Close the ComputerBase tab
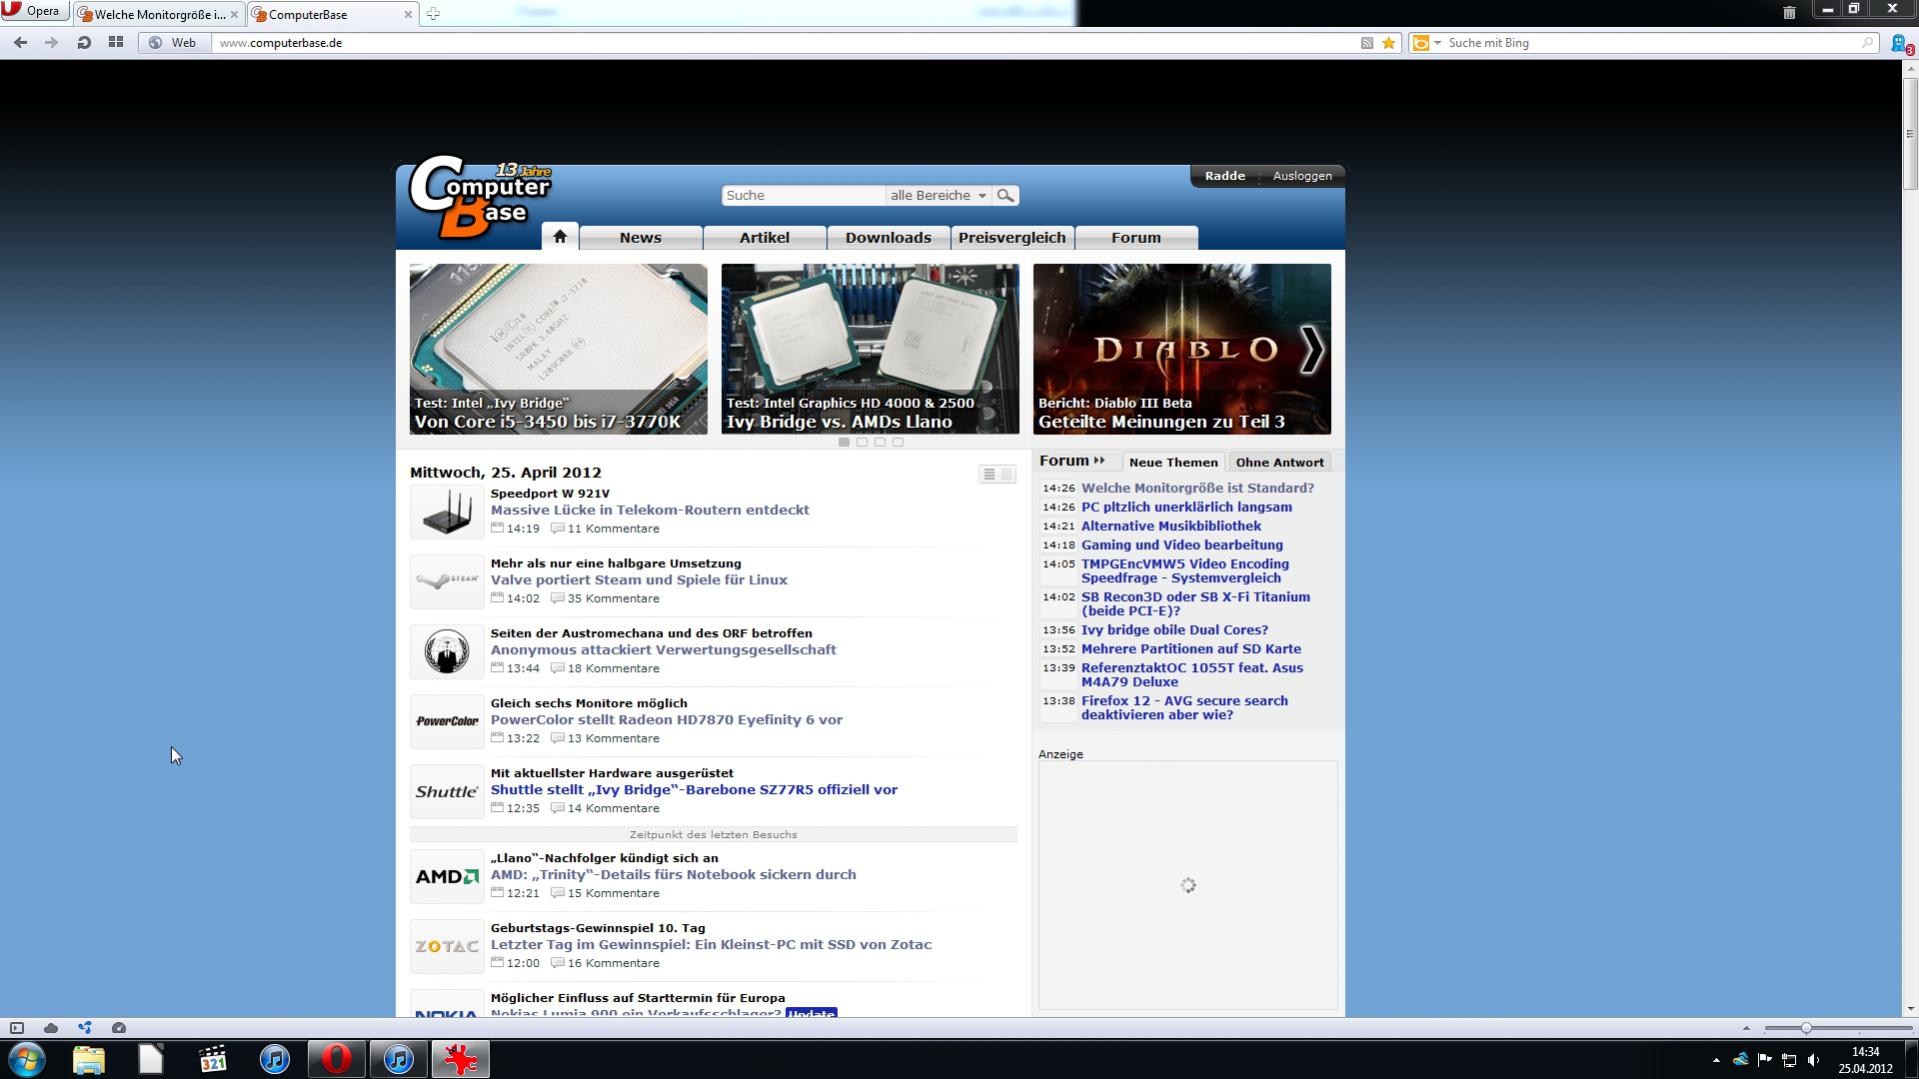This screenshot has width=1919, height=1079. (408, 15)
